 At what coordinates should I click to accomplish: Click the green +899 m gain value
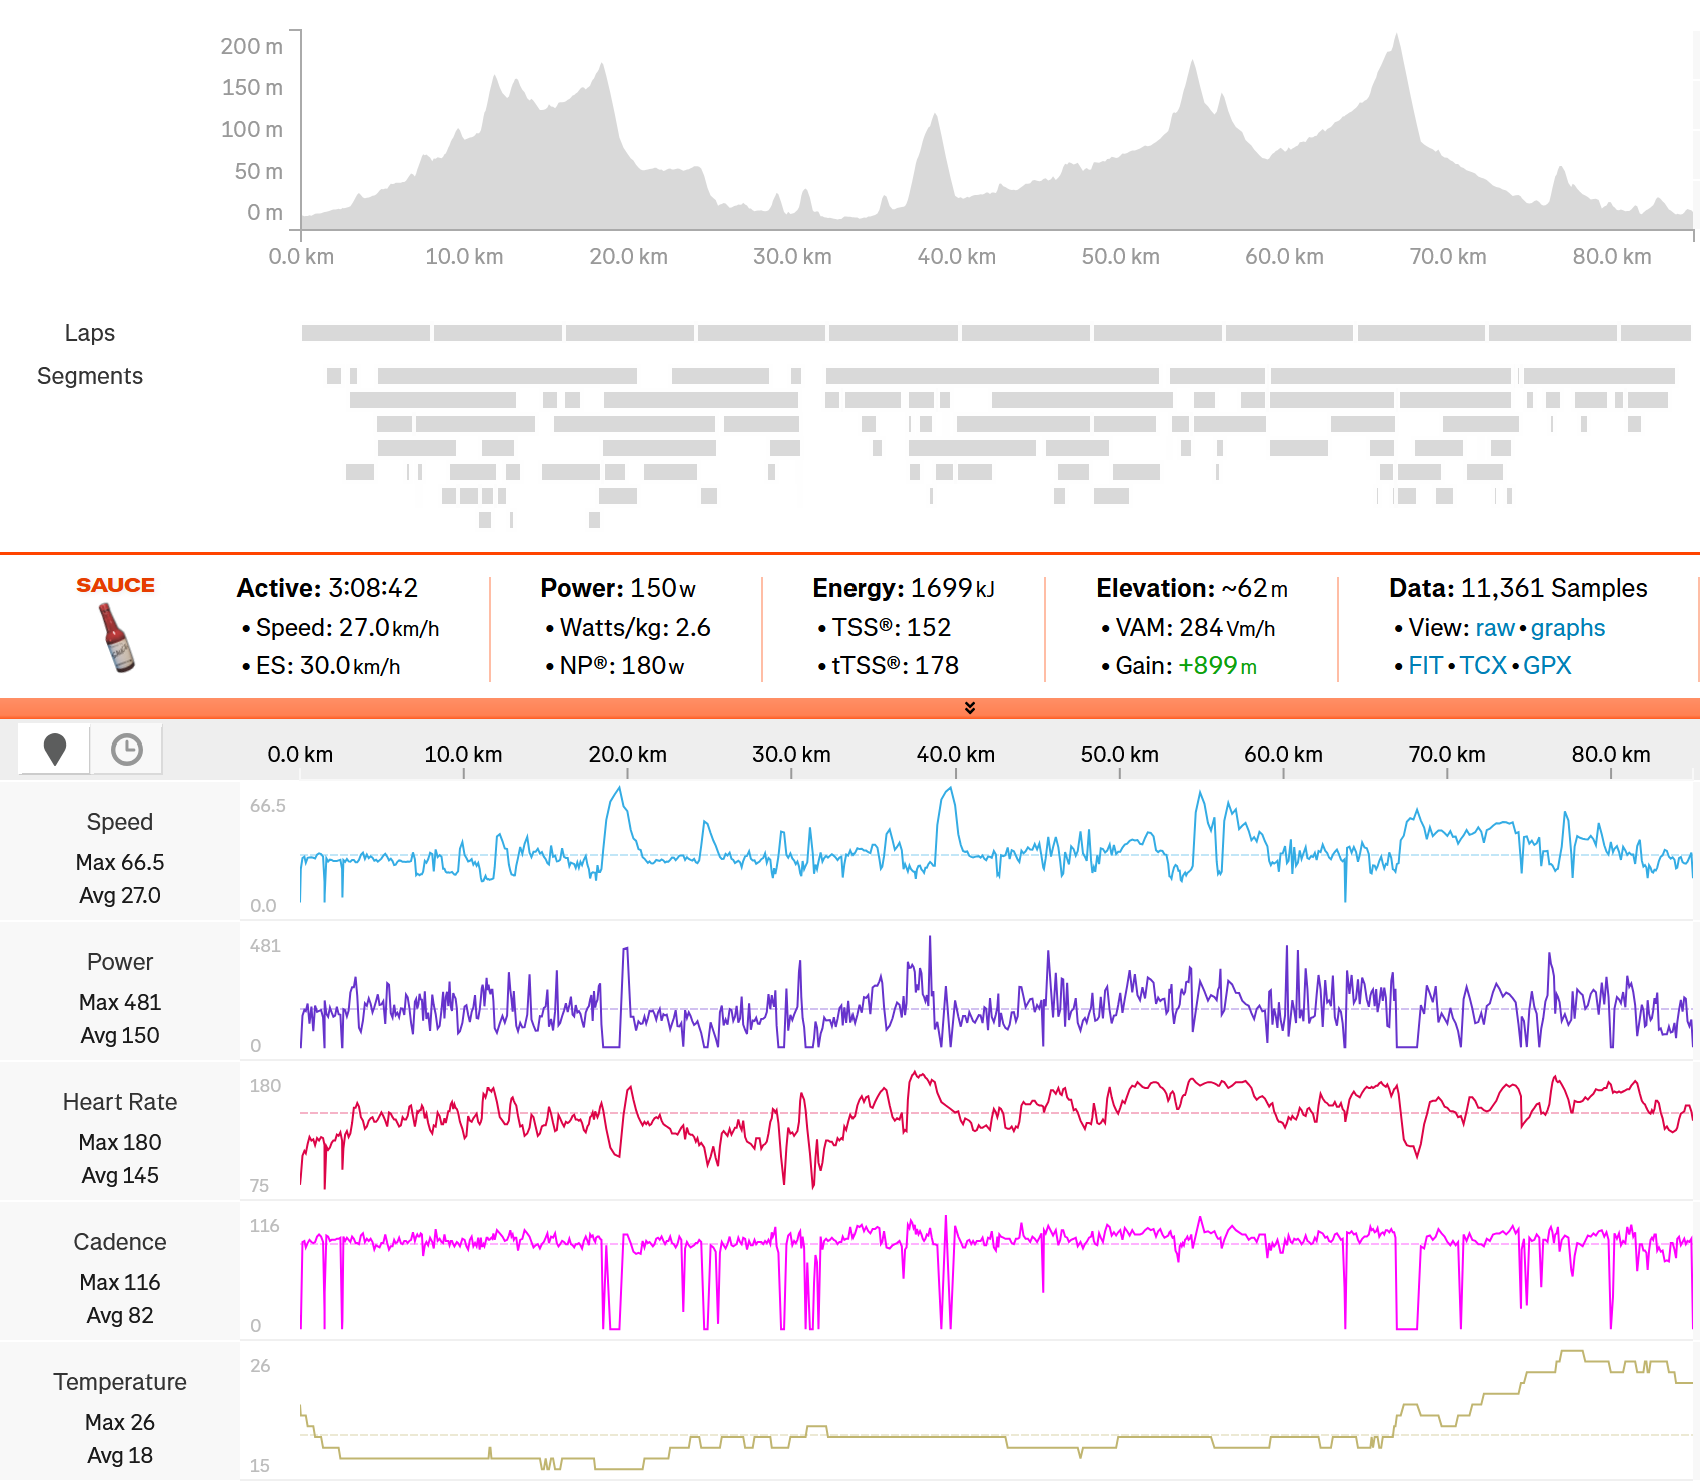tap(1217, 666)
